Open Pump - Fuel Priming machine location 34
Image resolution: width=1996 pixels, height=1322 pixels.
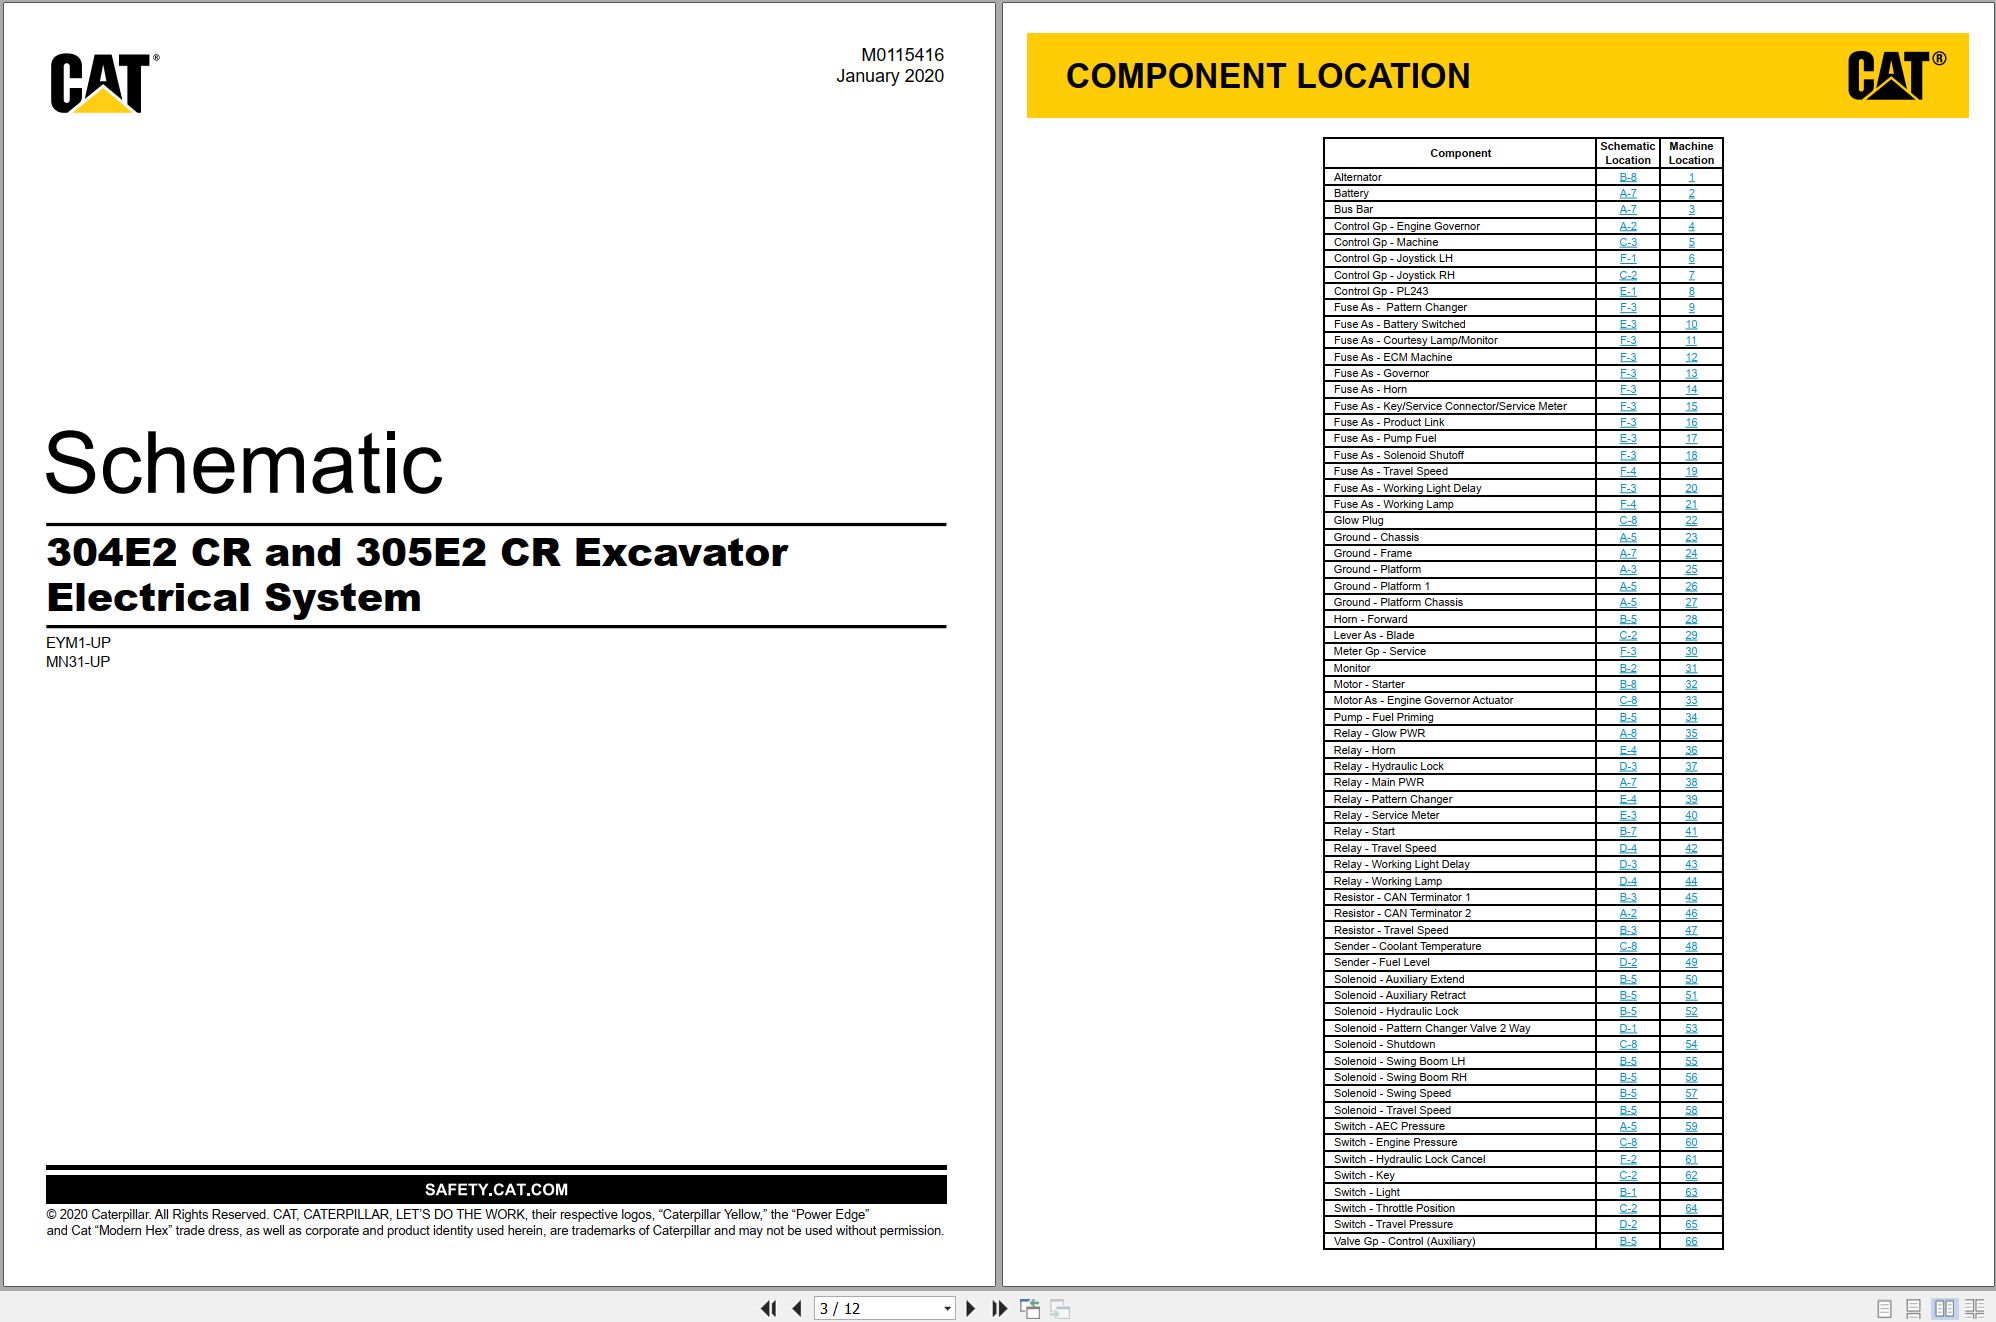pos(1691,717)
